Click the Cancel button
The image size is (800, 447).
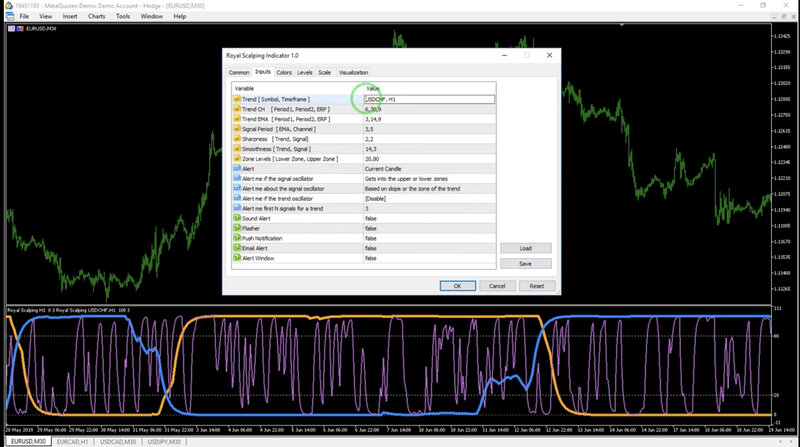[x=497, y=286]
